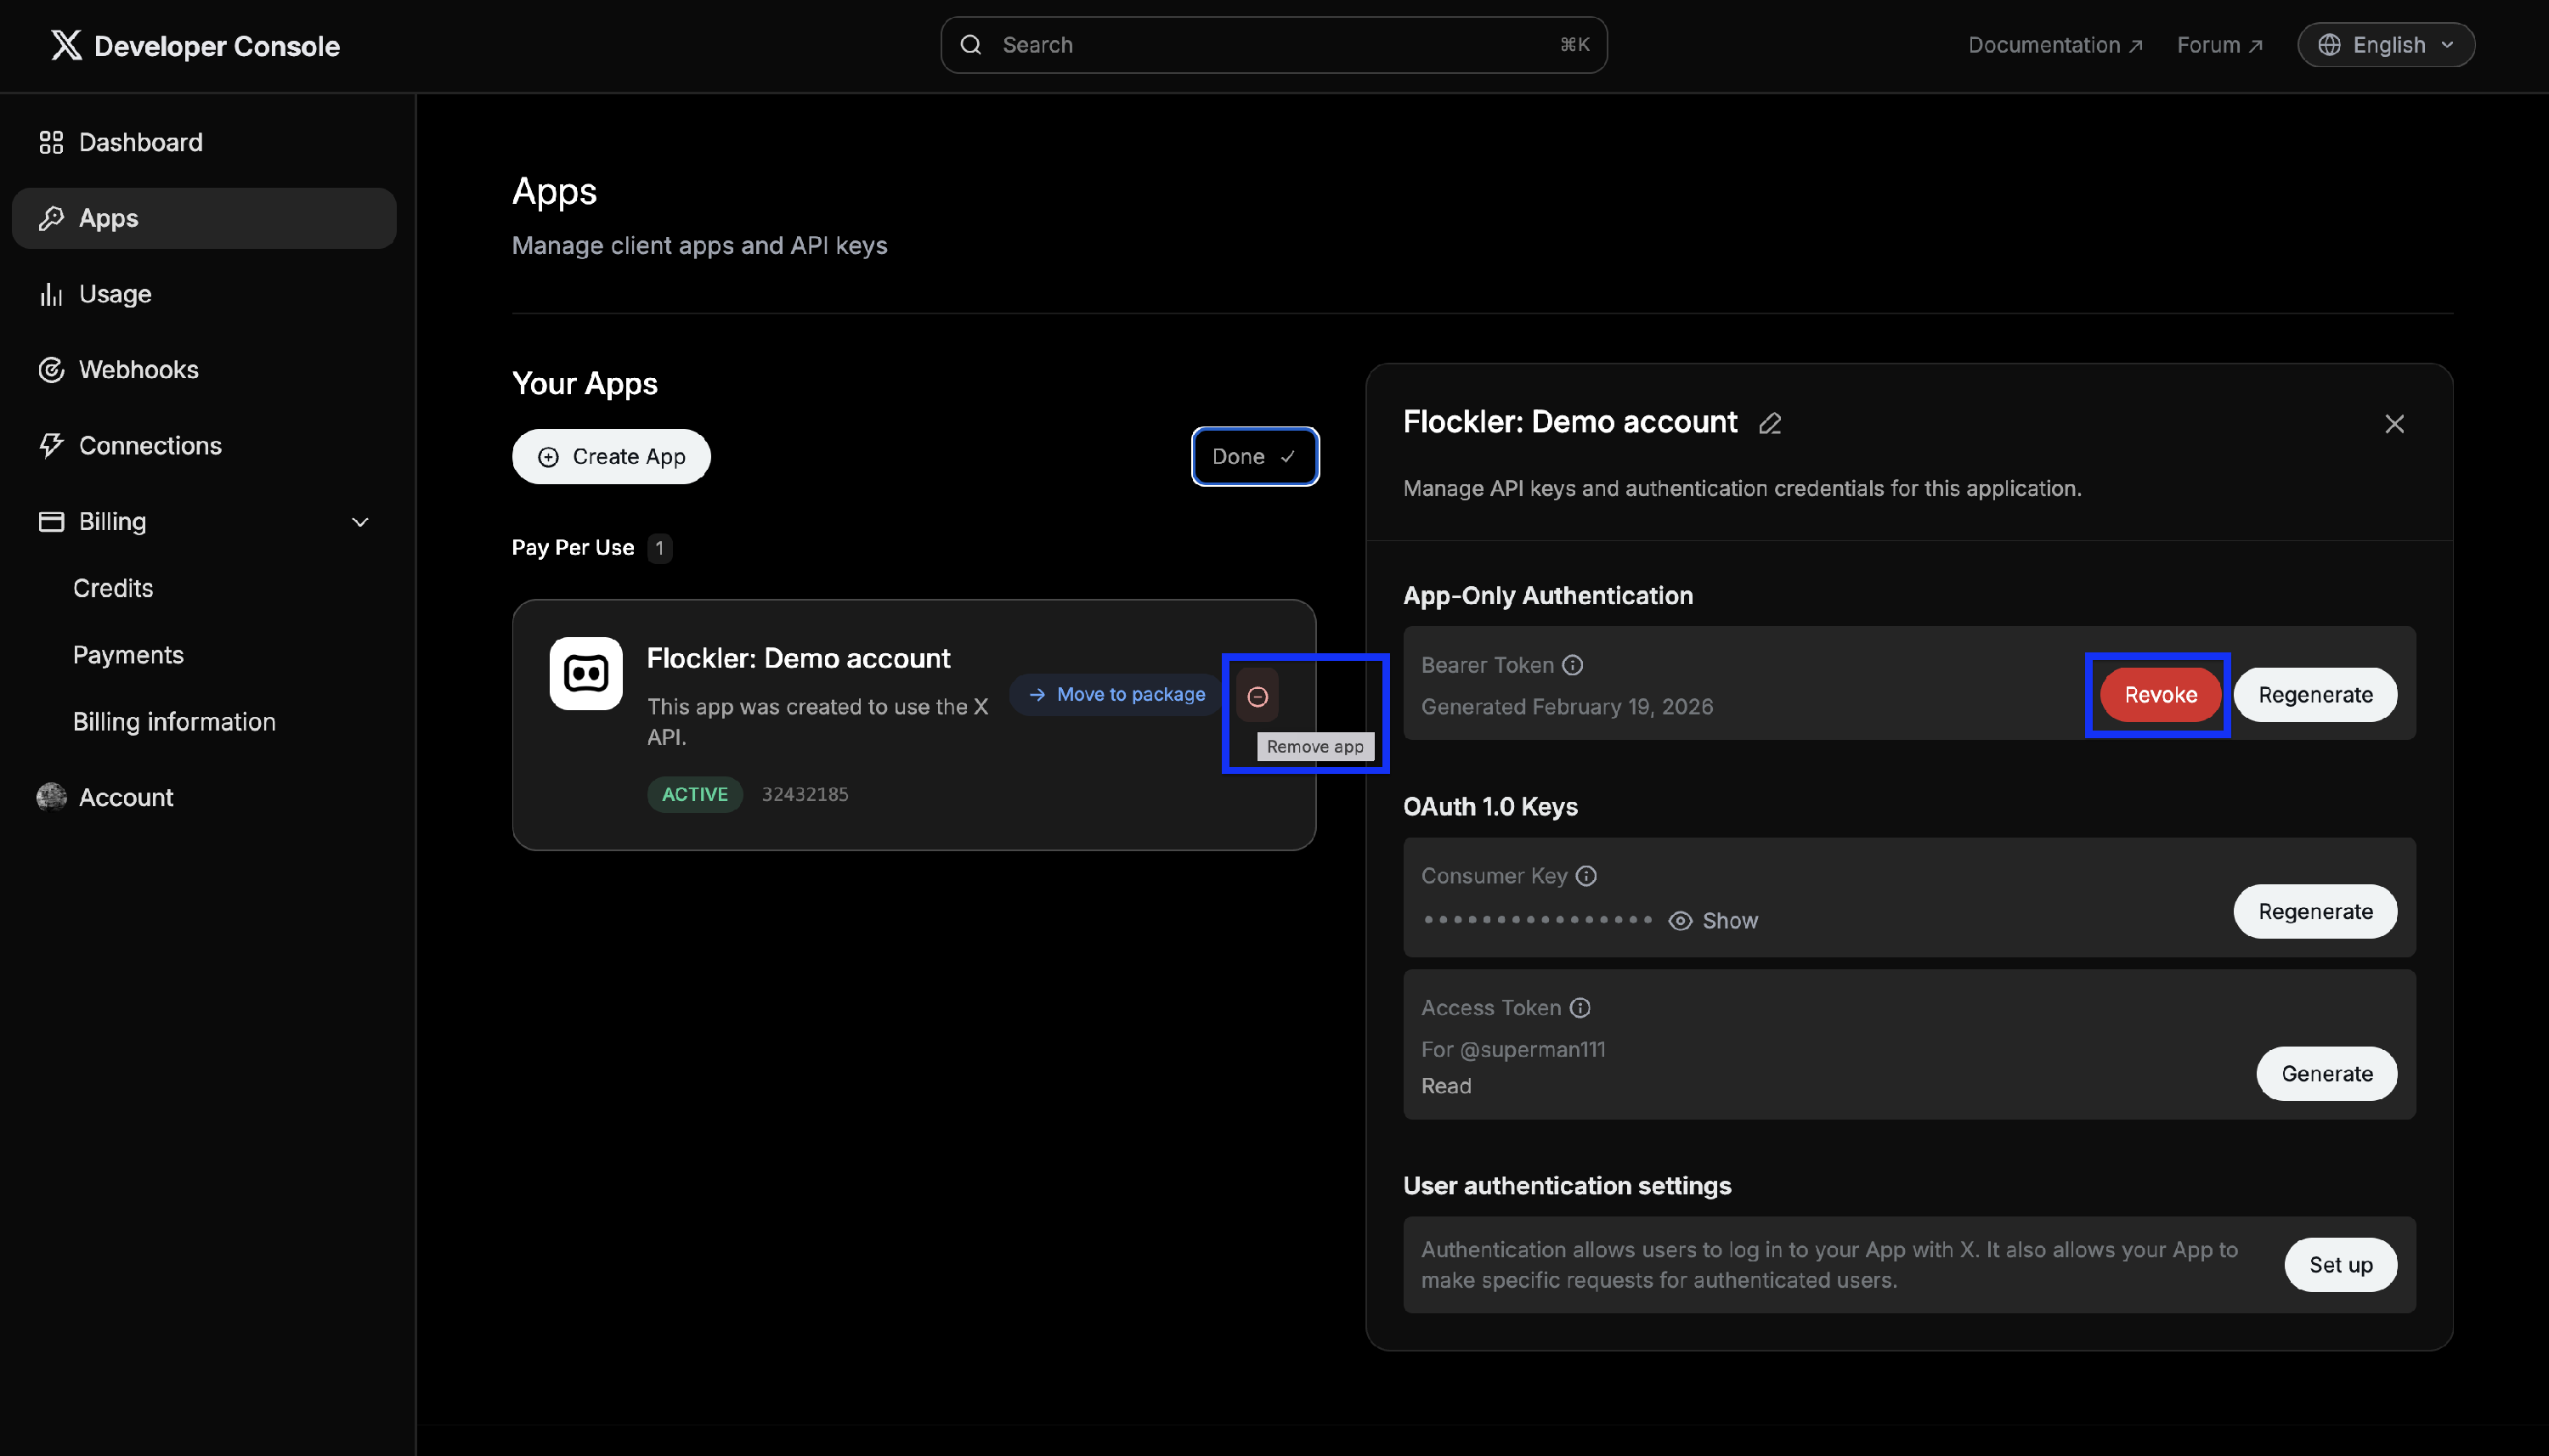2549x1456 pixels.
Task: Close the Flockler app details panel
Action: (2394, 424)
